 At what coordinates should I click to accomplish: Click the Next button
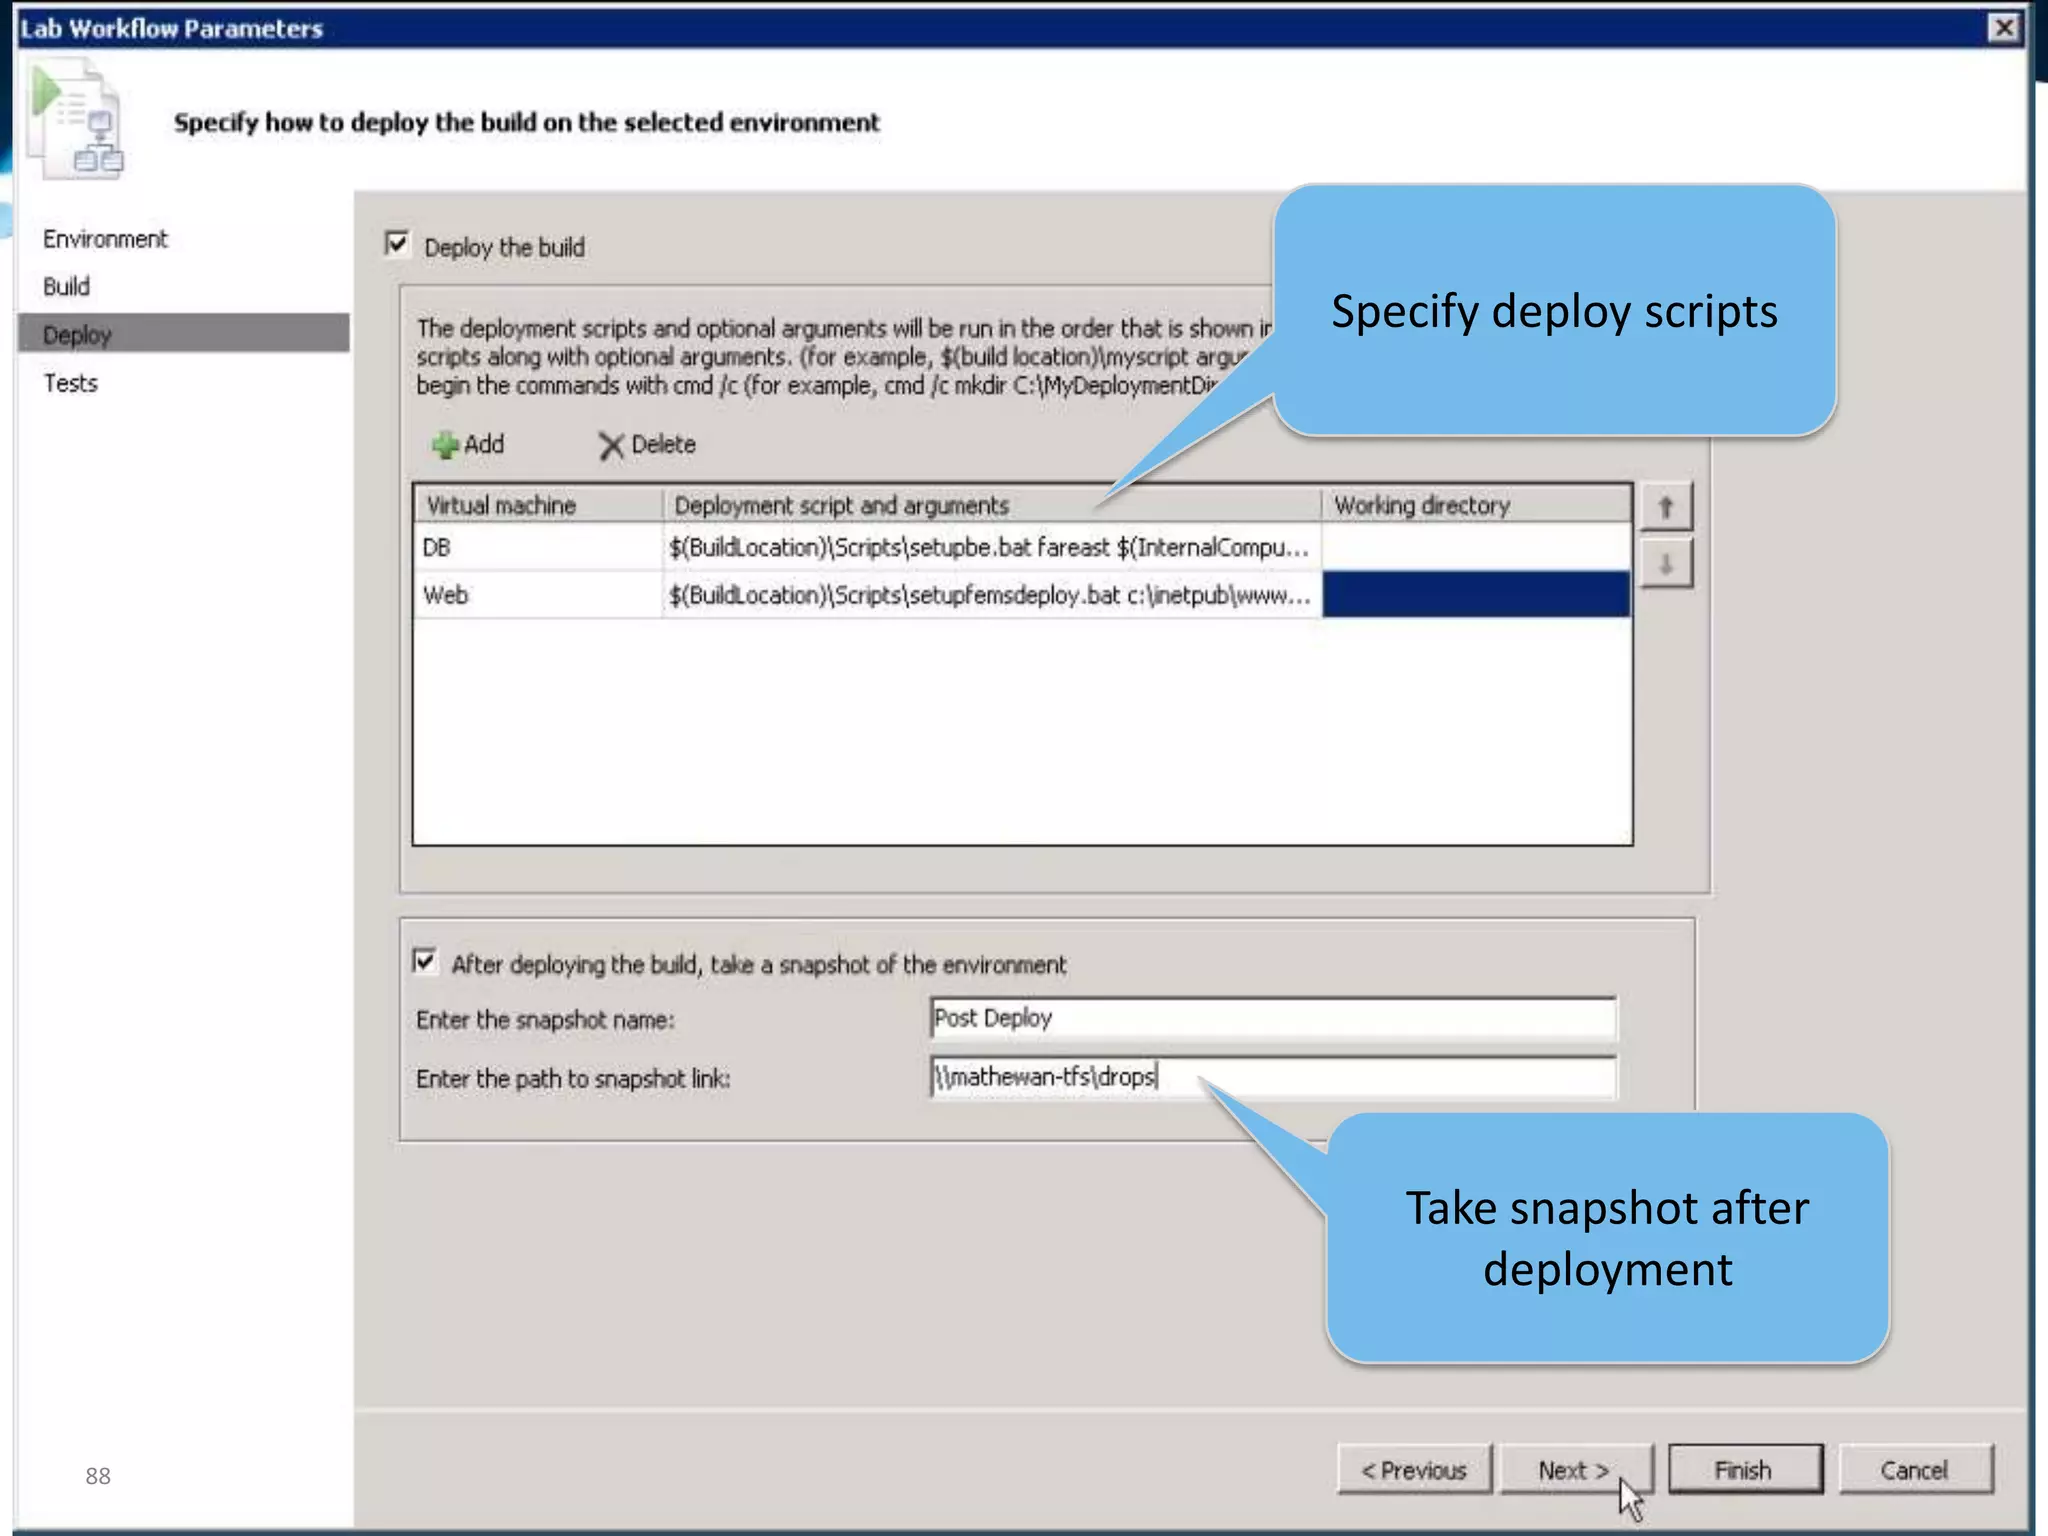point(1575,1470)
